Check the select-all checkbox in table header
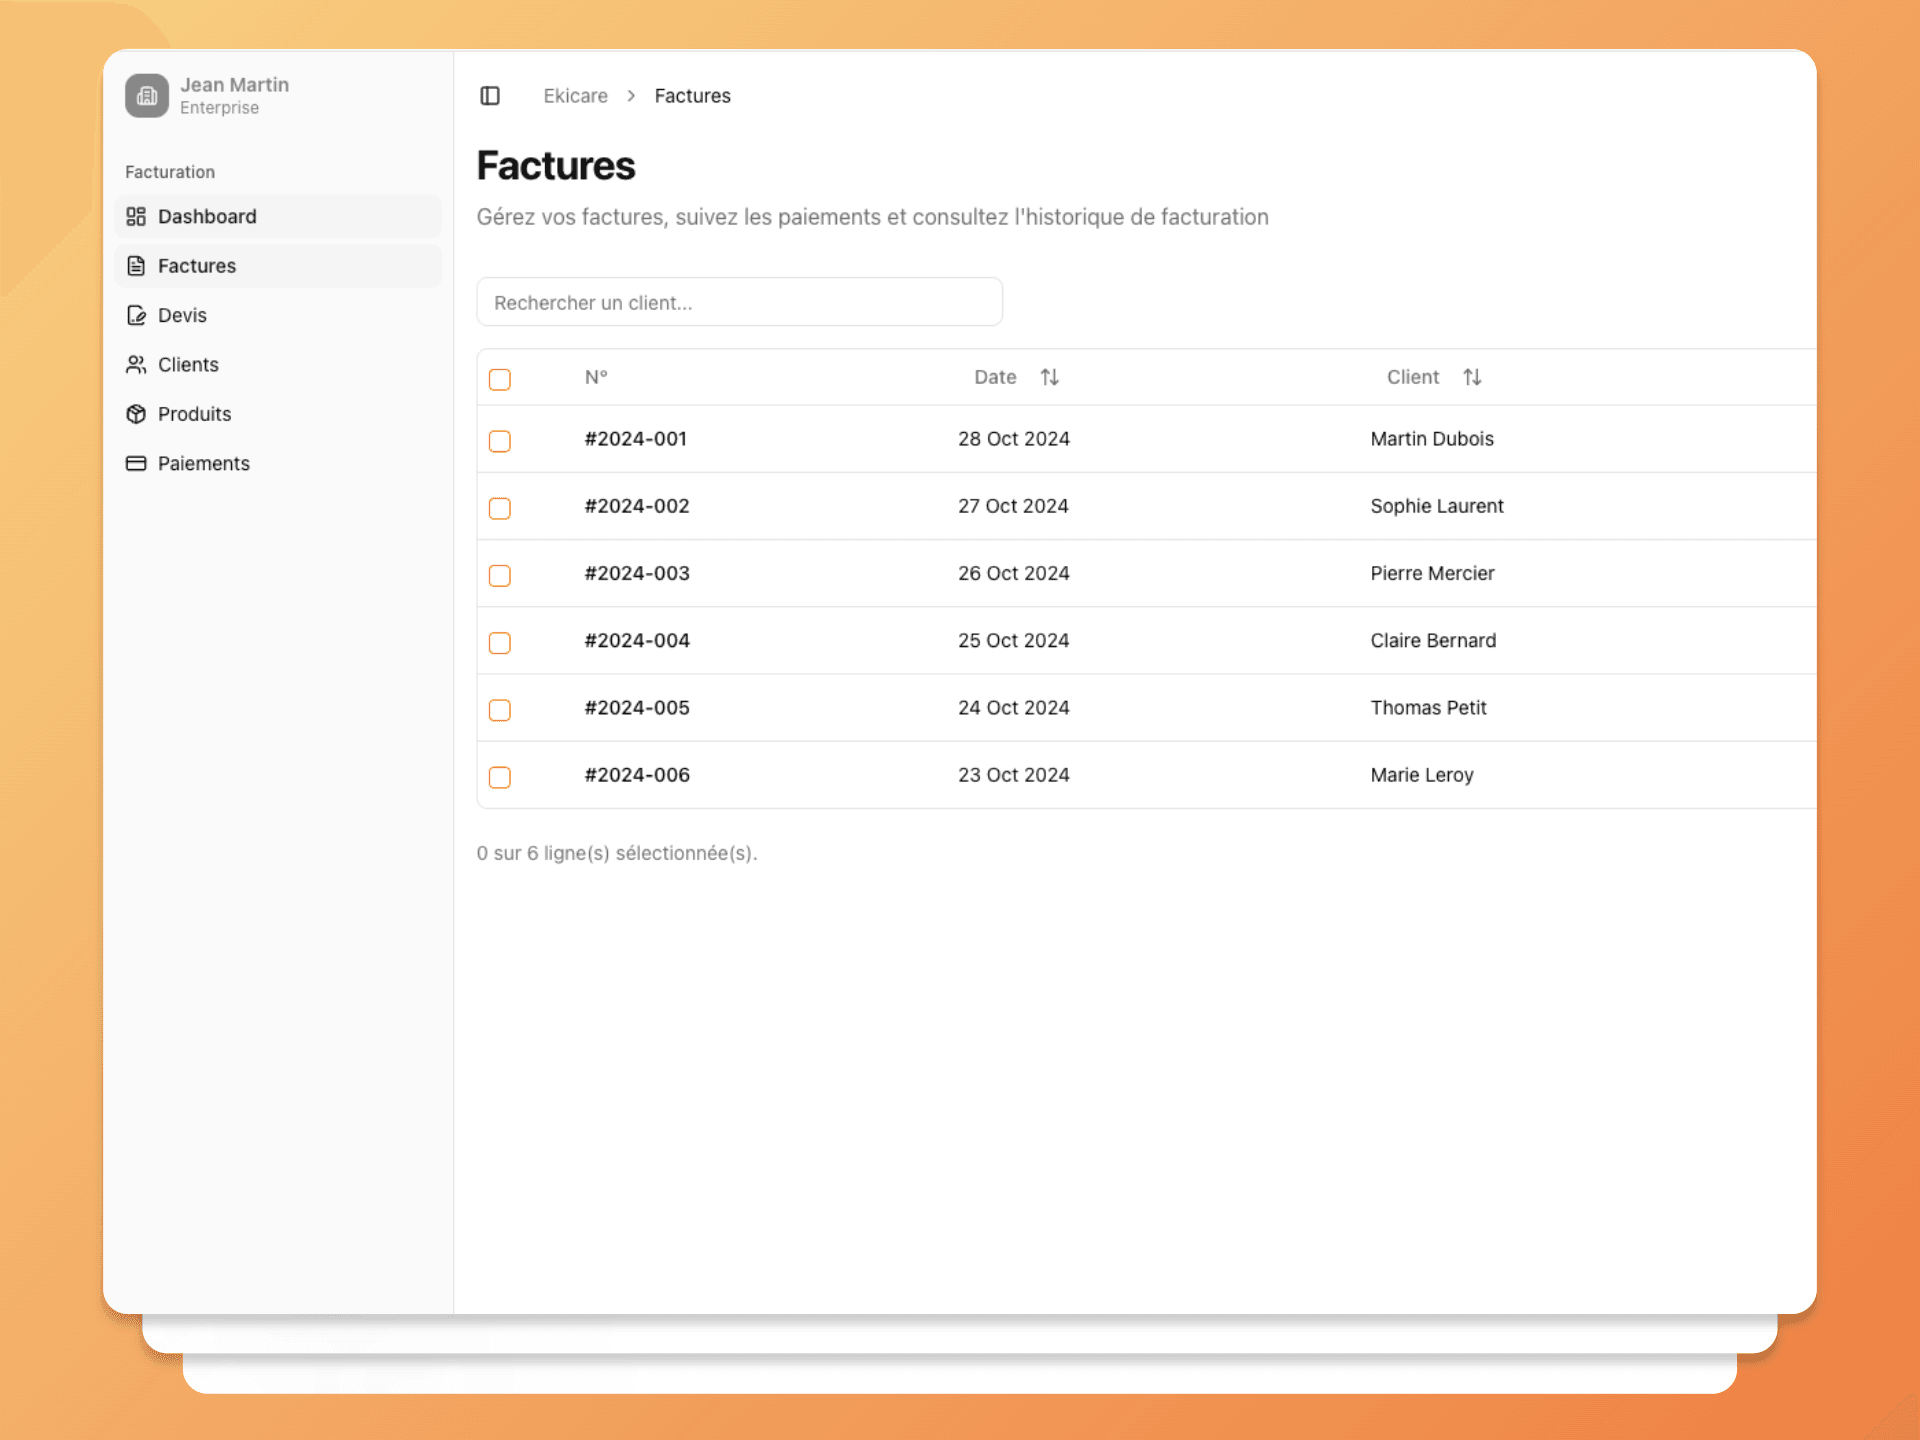Image resolution: width=1920 pixels, height=1440 pixels. click(500, 379)
